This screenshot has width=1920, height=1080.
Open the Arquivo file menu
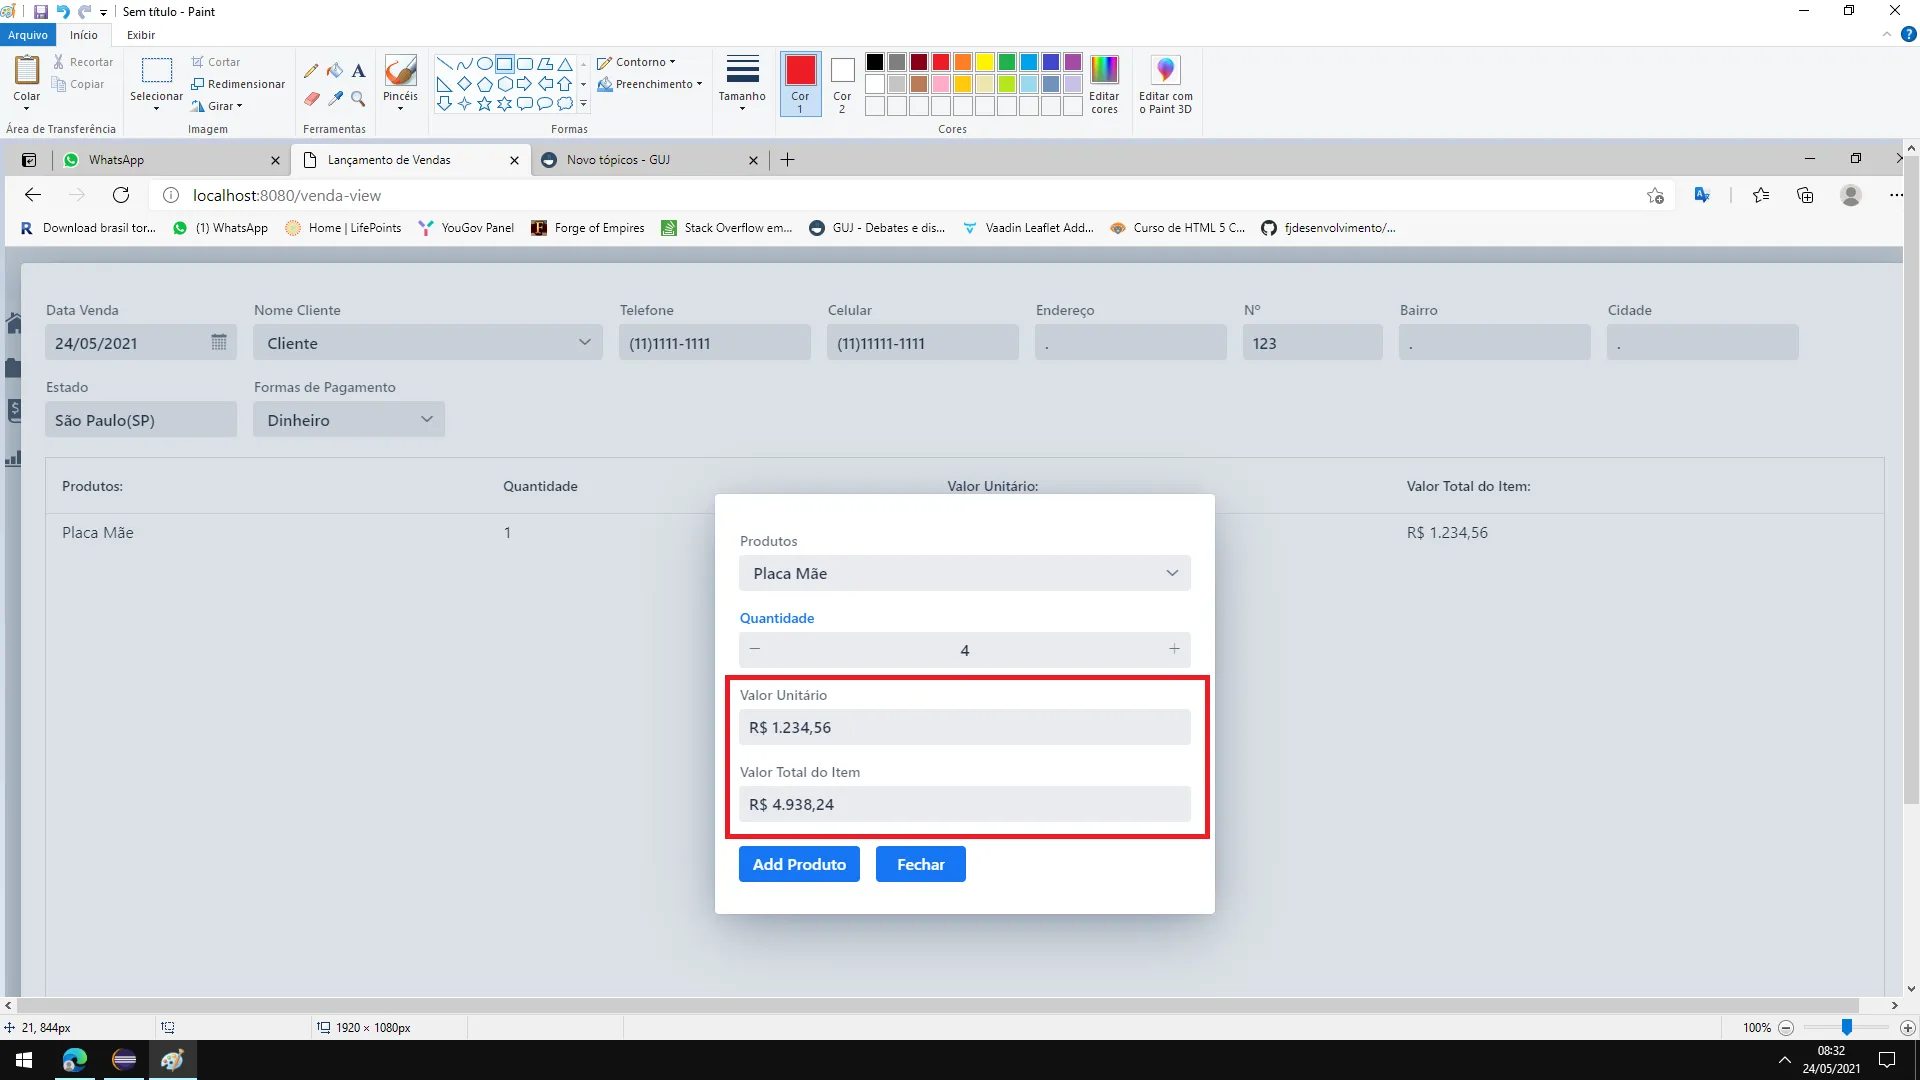[x=28, y=35]
